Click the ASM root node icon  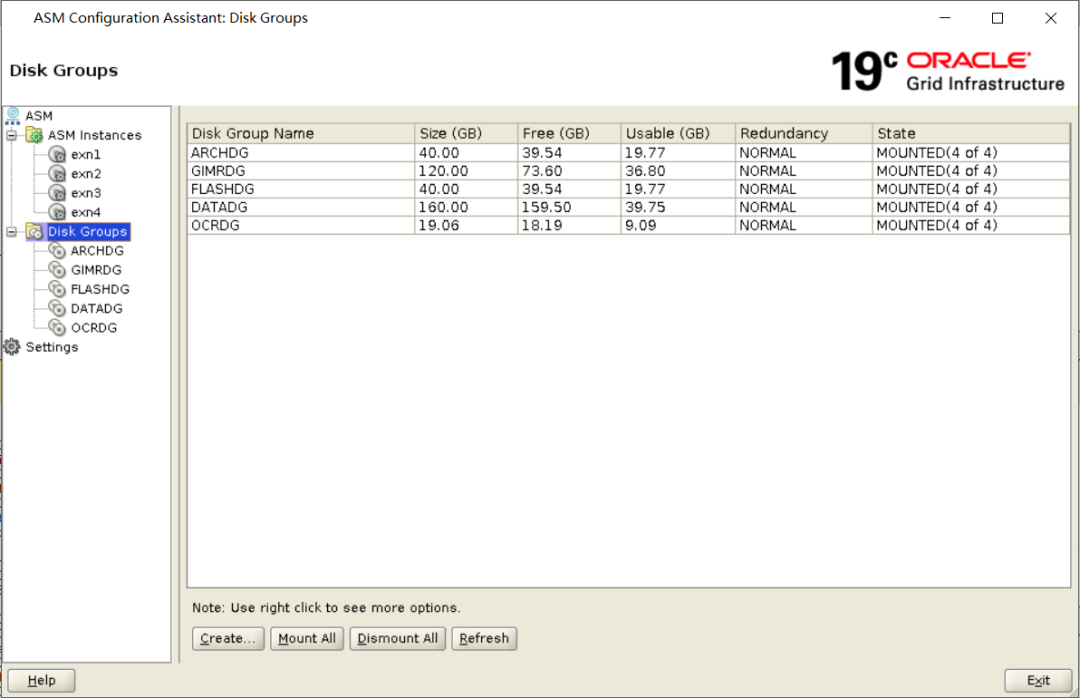coord(12,116)
